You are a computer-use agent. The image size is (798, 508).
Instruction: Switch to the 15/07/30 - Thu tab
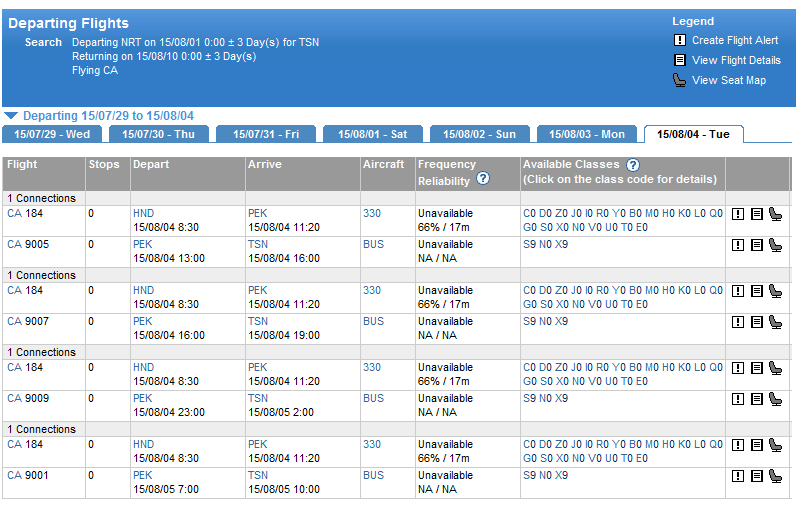158,134
